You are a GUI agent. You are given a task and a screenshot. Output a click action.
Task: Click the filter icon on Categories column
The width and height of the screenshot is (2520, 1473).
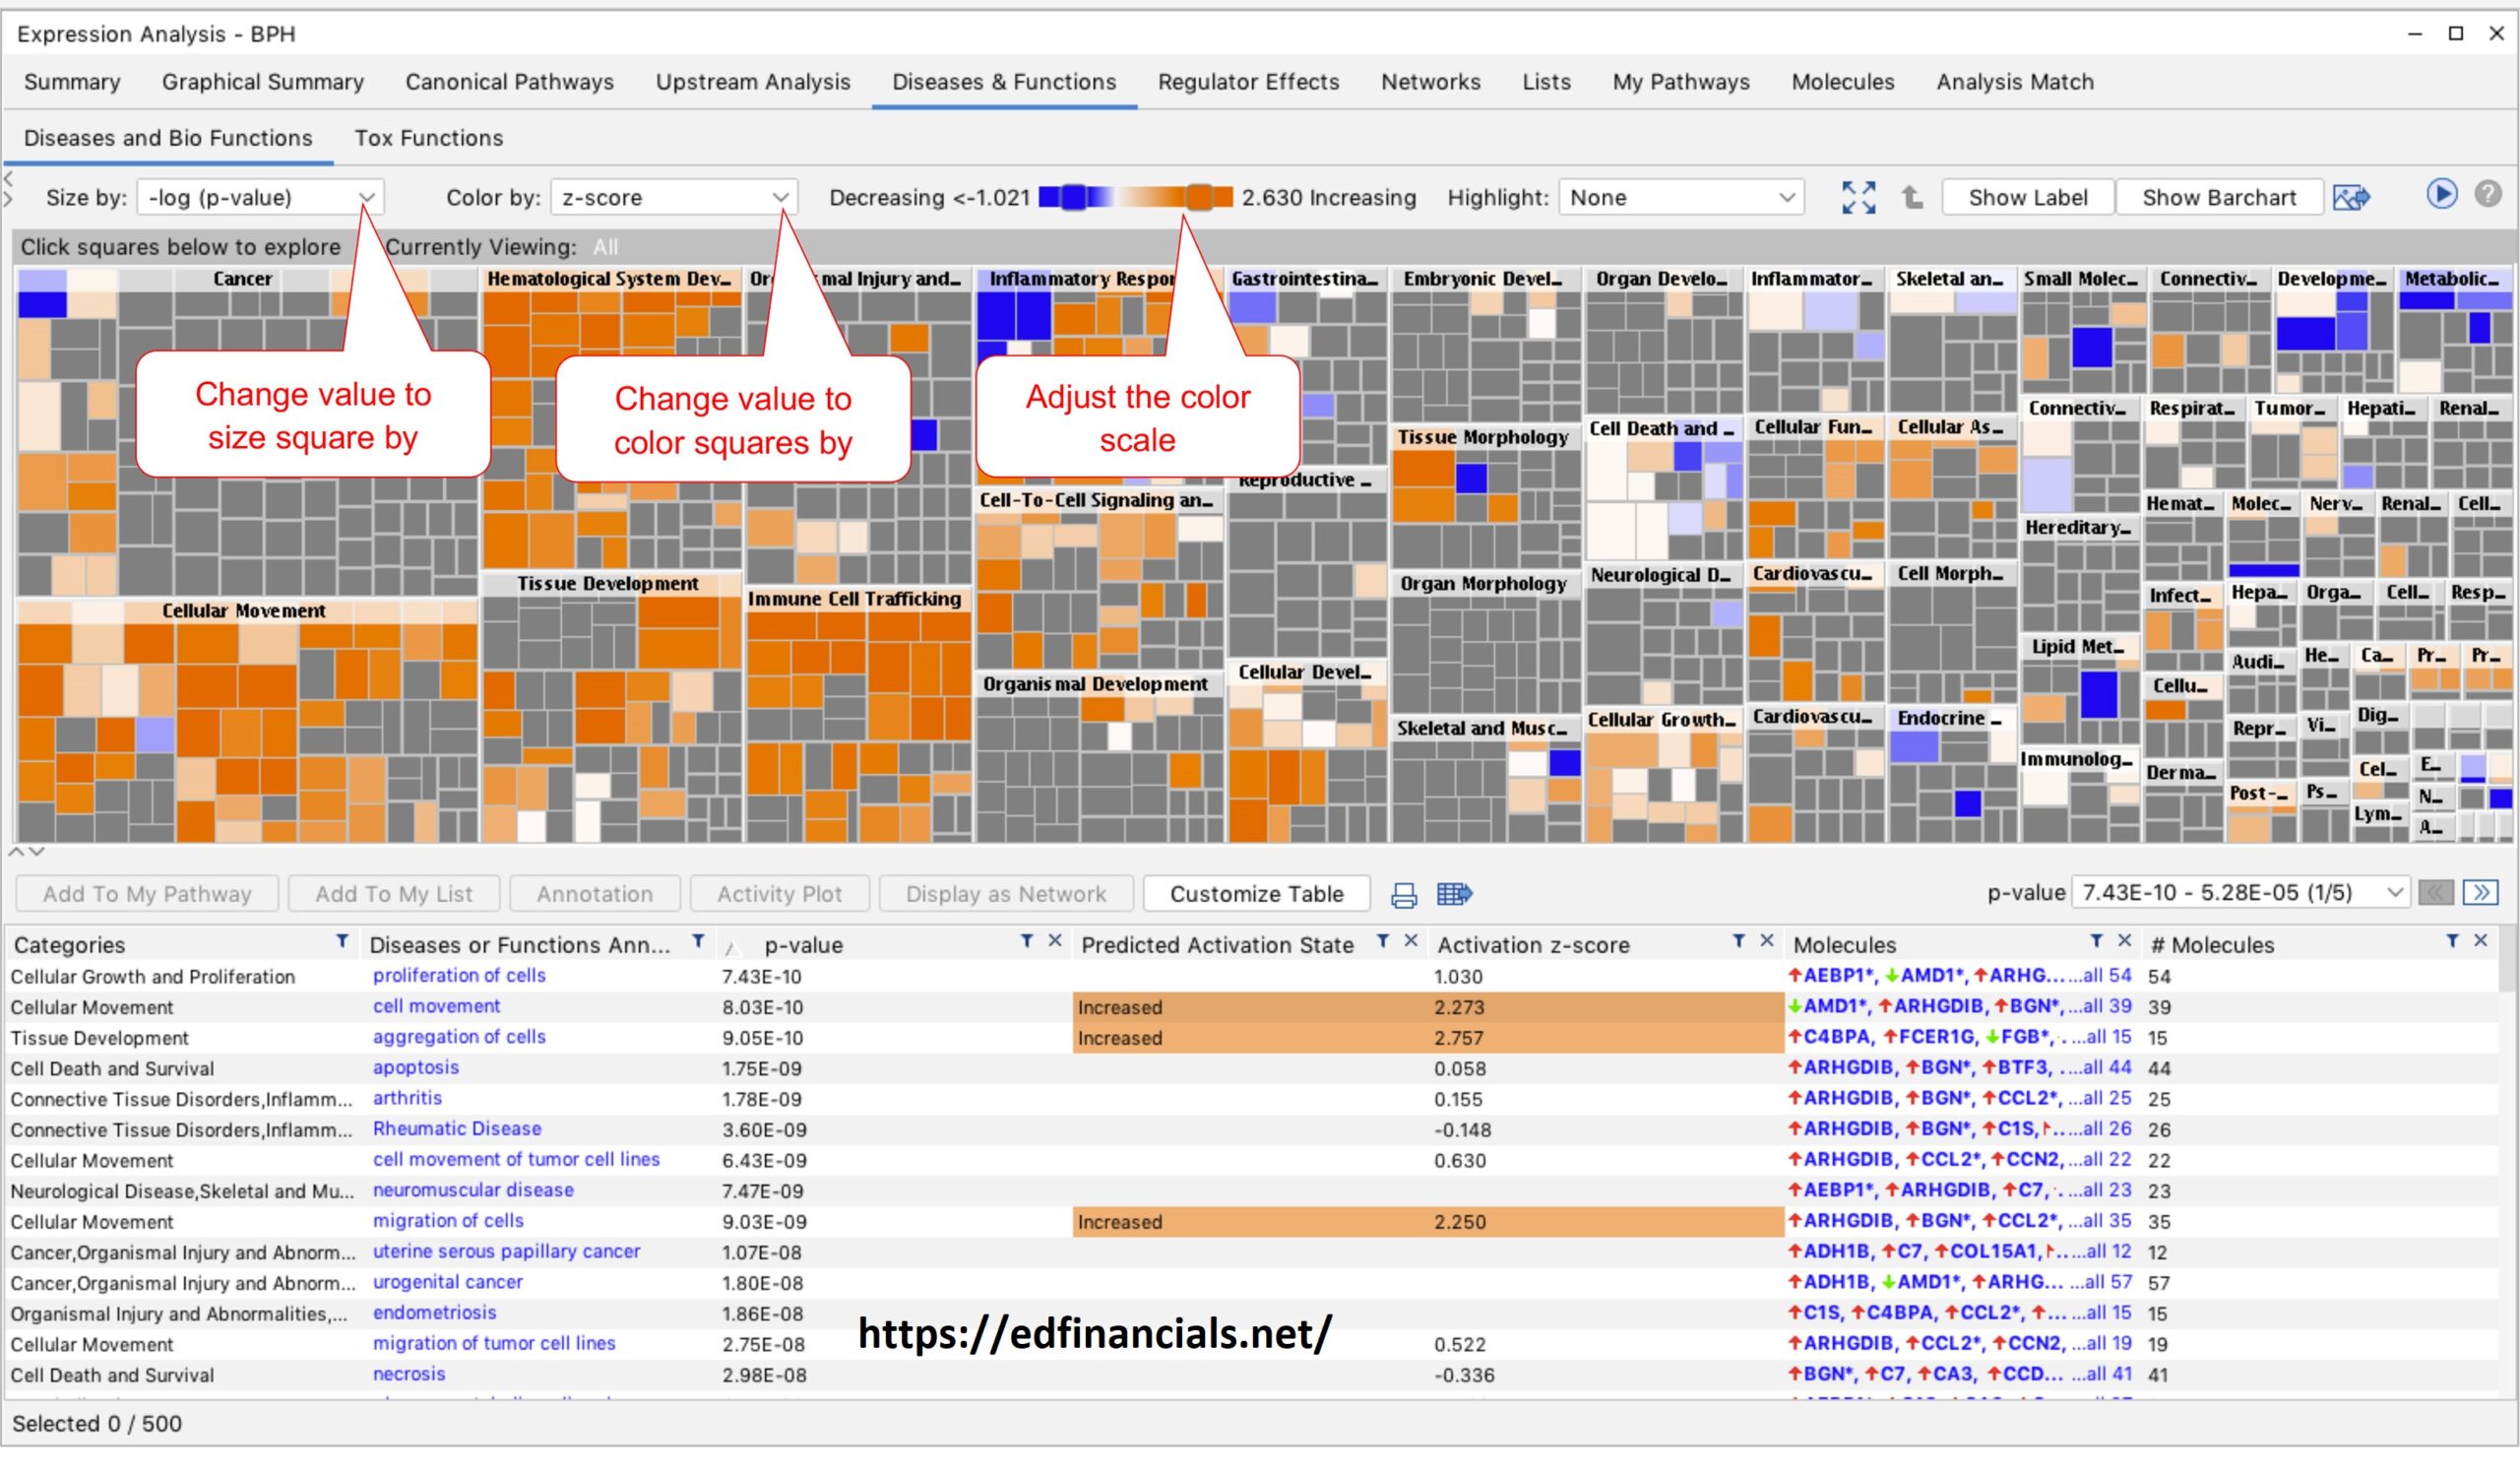point(342,942)
